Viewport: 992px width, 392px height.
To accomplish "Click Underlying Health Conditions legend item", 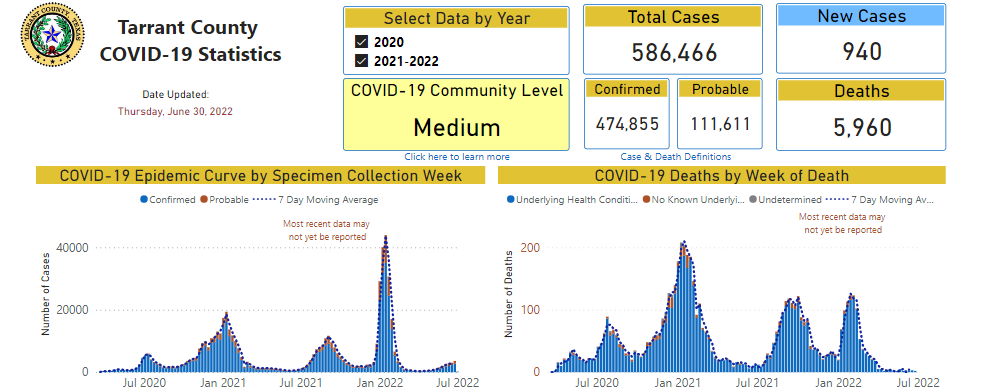I will coord(572,200).
